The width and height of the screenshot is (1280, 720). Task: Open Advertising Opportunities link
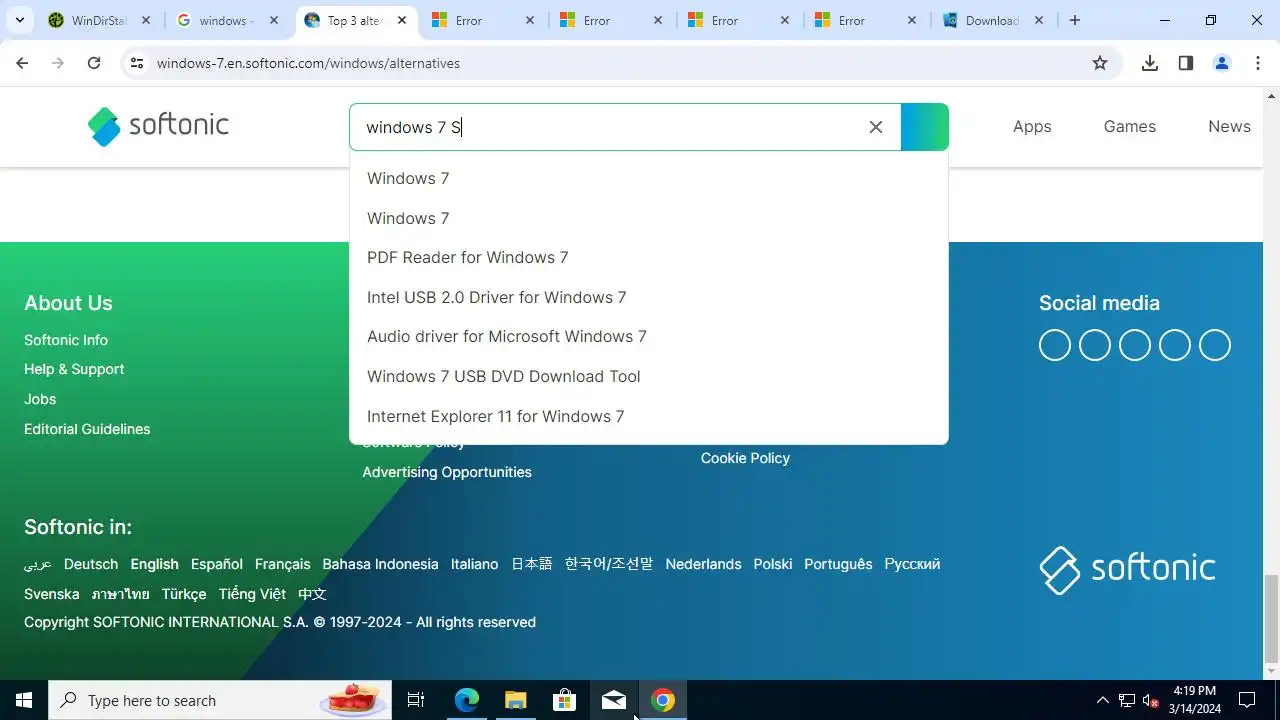click(447, 472)
